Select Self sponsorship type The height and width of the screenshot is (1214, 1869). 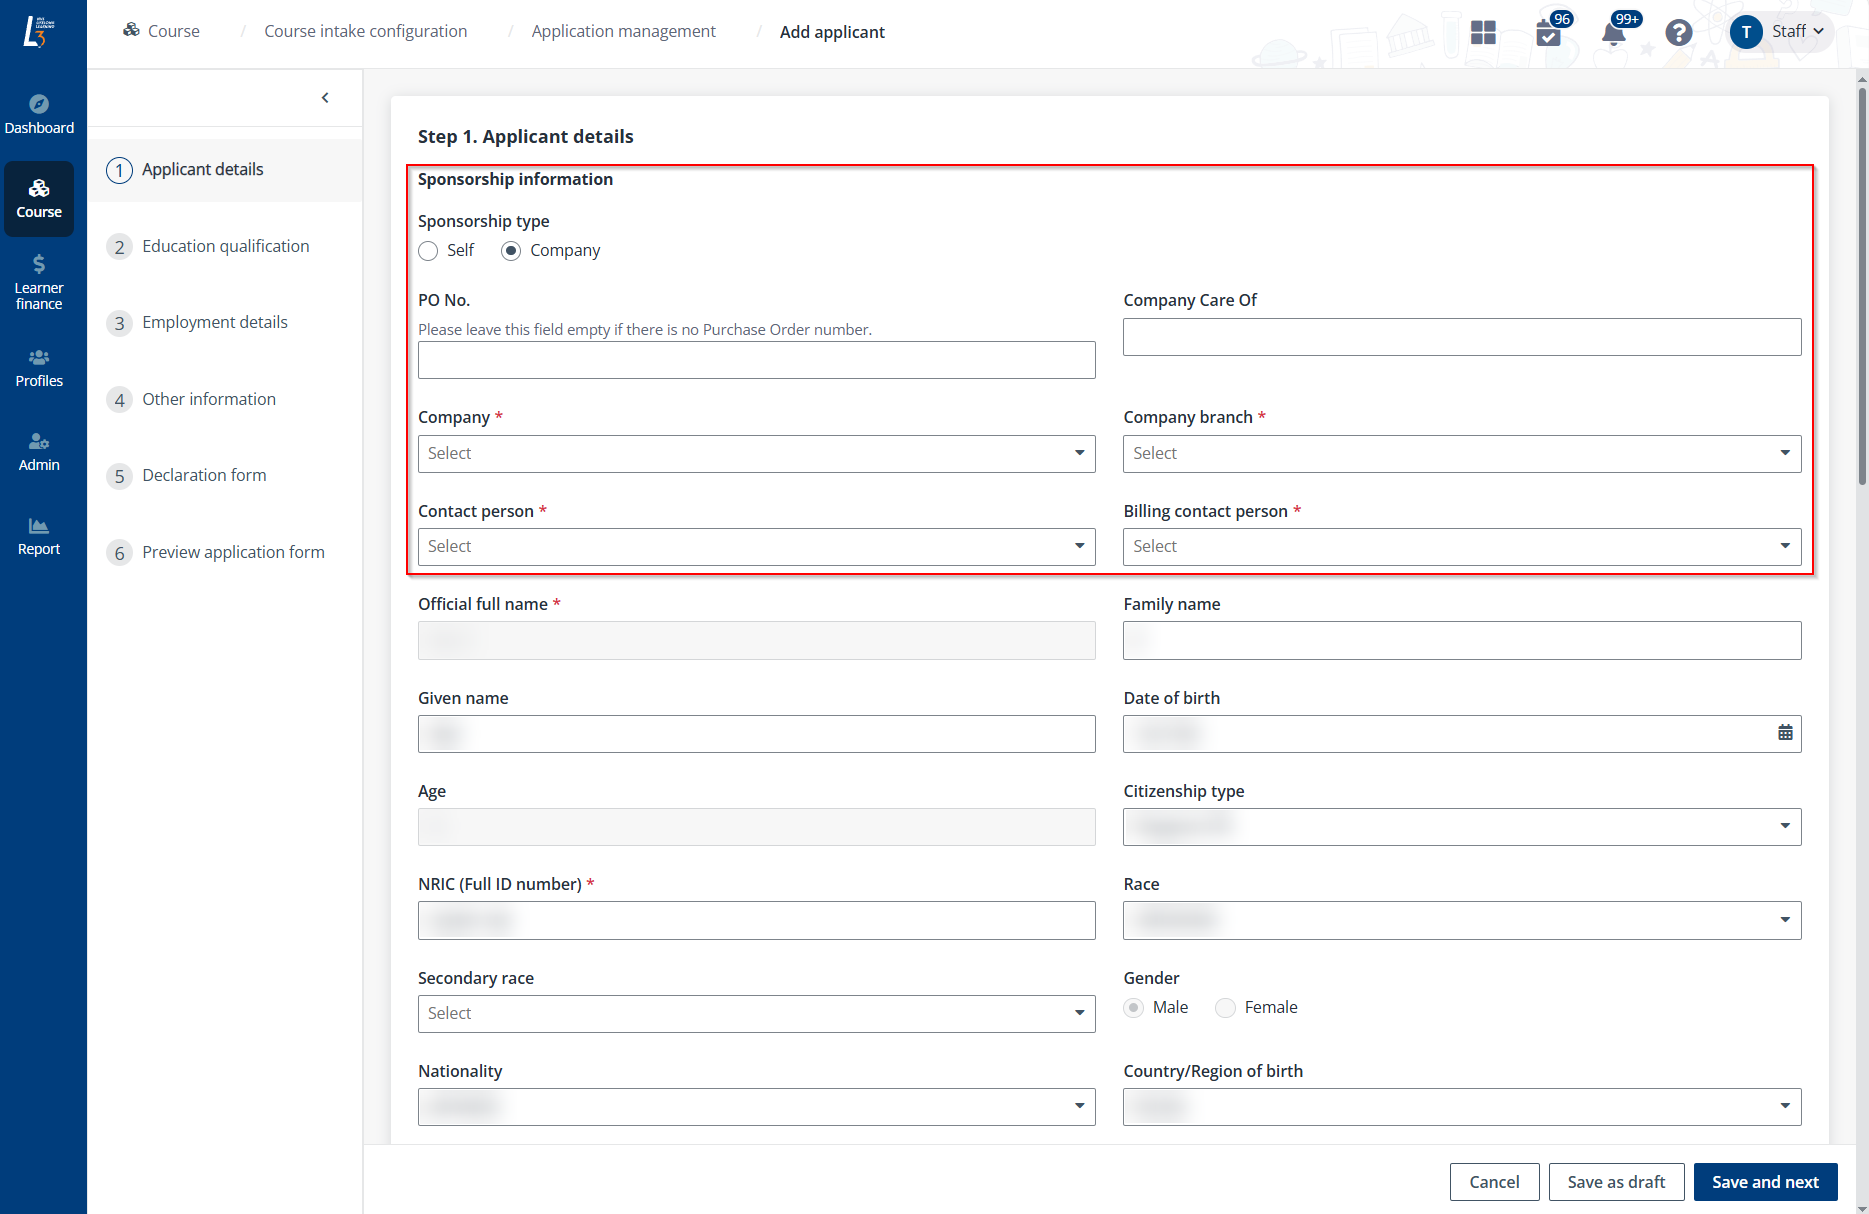click(429, 251)
